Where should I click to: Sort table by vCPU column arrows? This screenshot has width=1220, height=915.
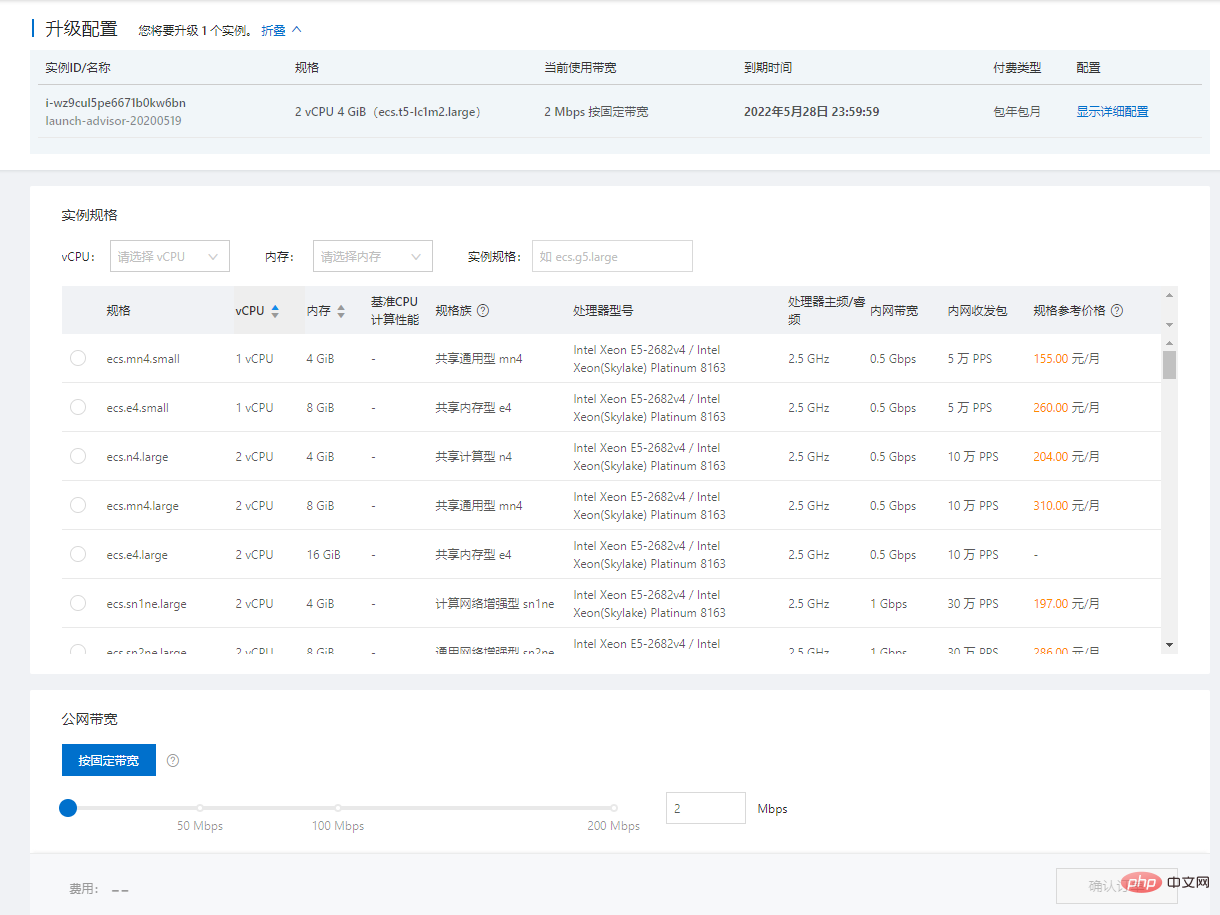pyautogui.click(x=275, y=311)
